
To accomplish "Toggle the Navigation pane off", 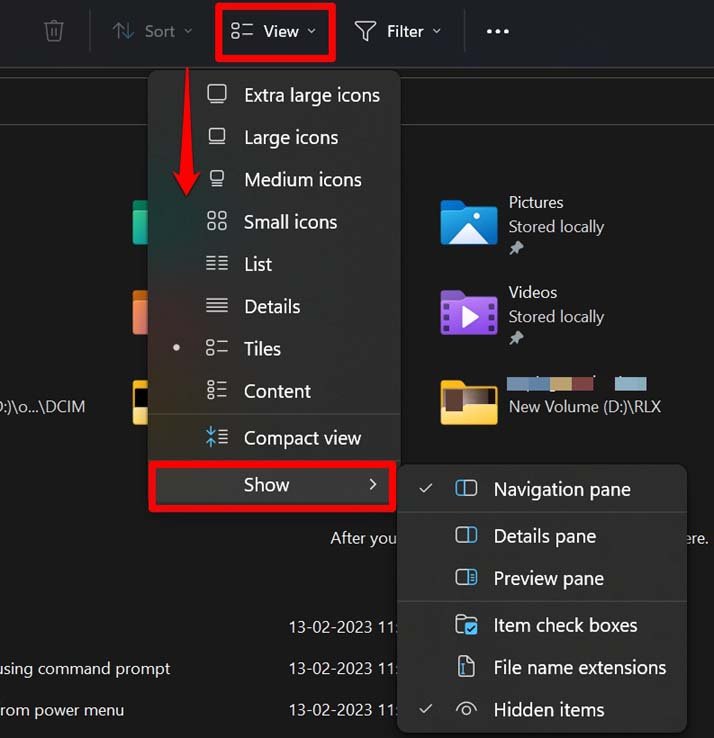I will coord(561,489).
